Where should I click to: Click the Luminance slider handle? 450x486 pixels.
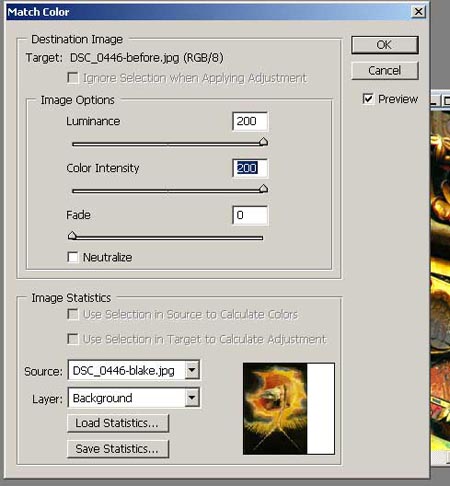[x=263, y=142]
